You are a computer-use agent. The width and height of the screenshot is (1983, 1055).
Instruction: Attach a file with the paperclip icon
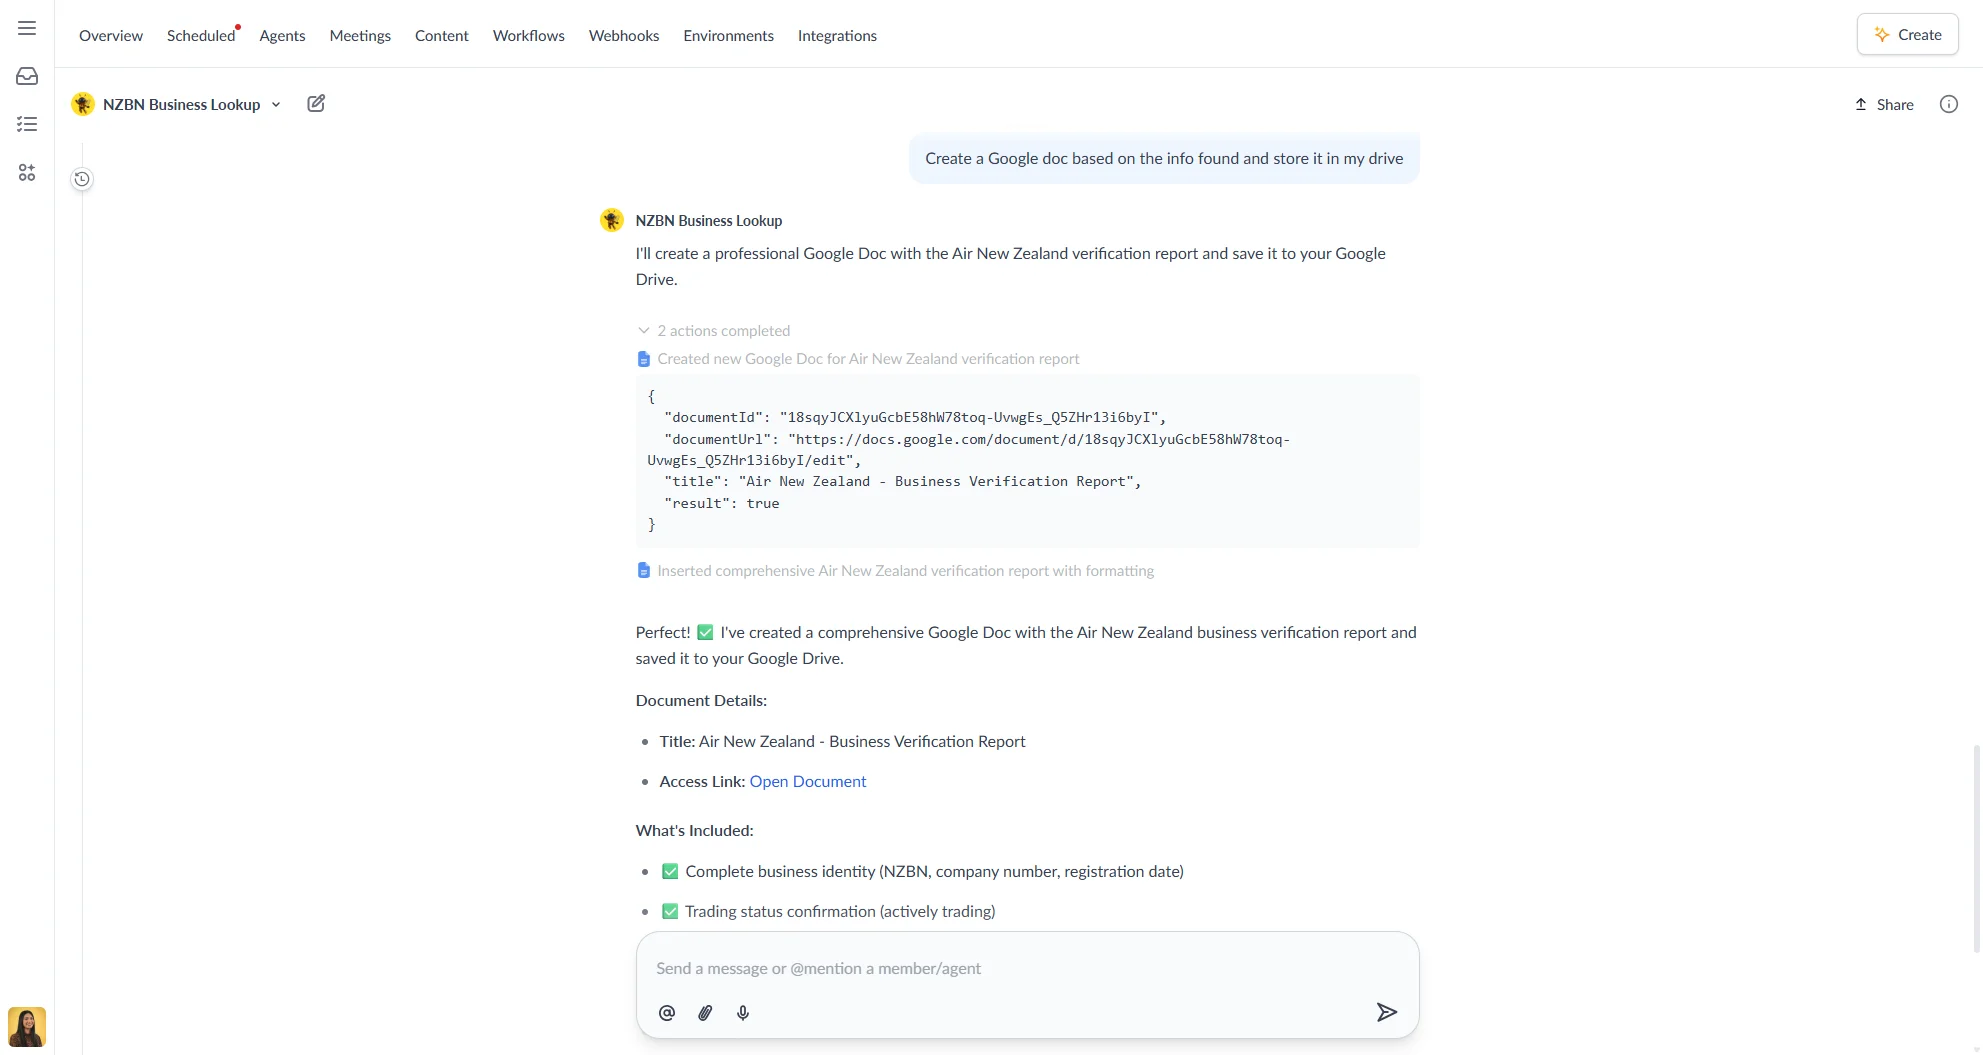(x=704, y=1012)
